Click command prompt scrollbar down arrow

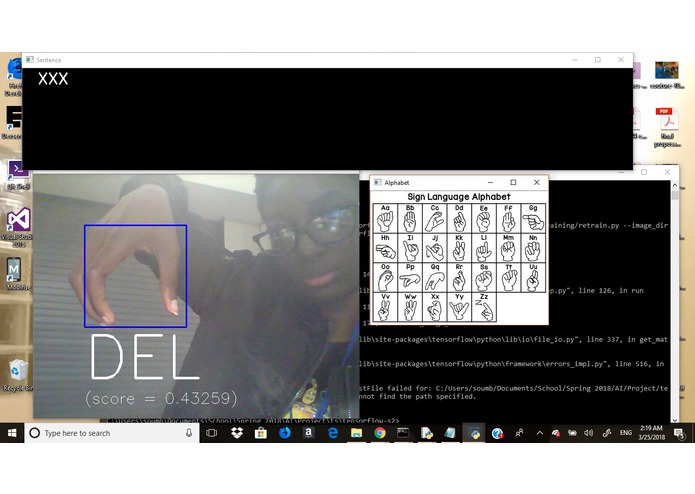coord(675,420)
